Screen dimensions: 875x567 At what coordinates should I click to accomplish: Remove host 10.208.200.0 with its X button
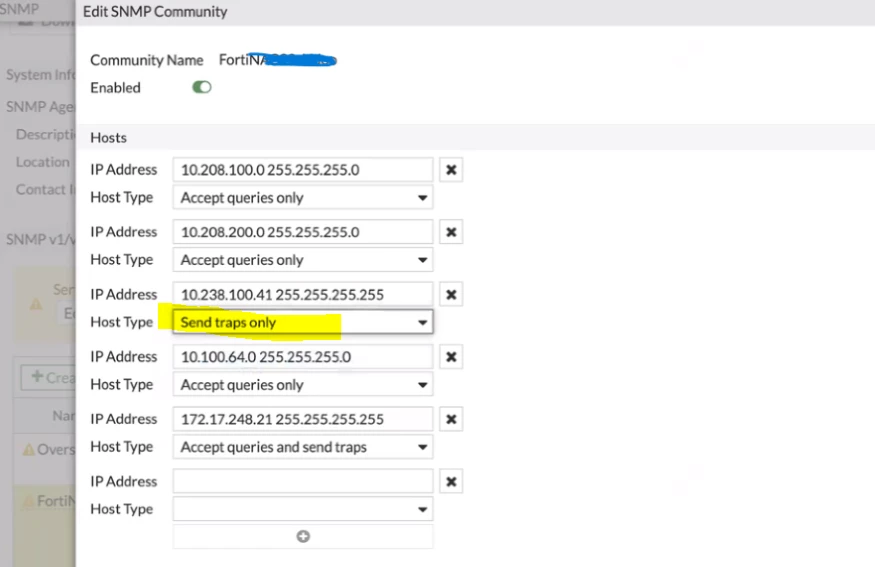451,232
